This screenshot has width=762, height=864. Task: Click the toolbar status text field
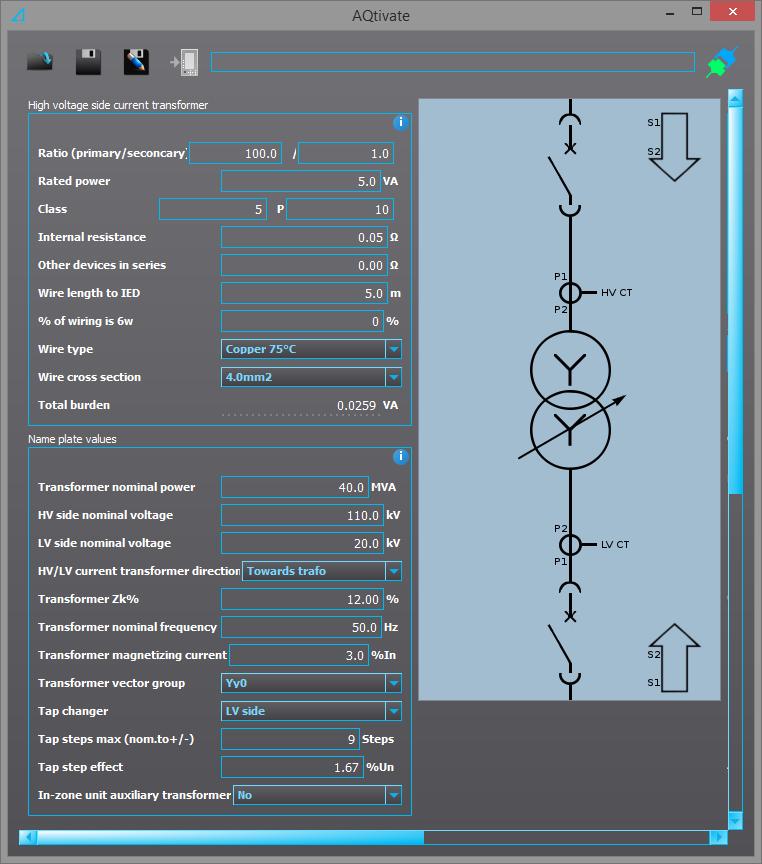coord(452,62)
